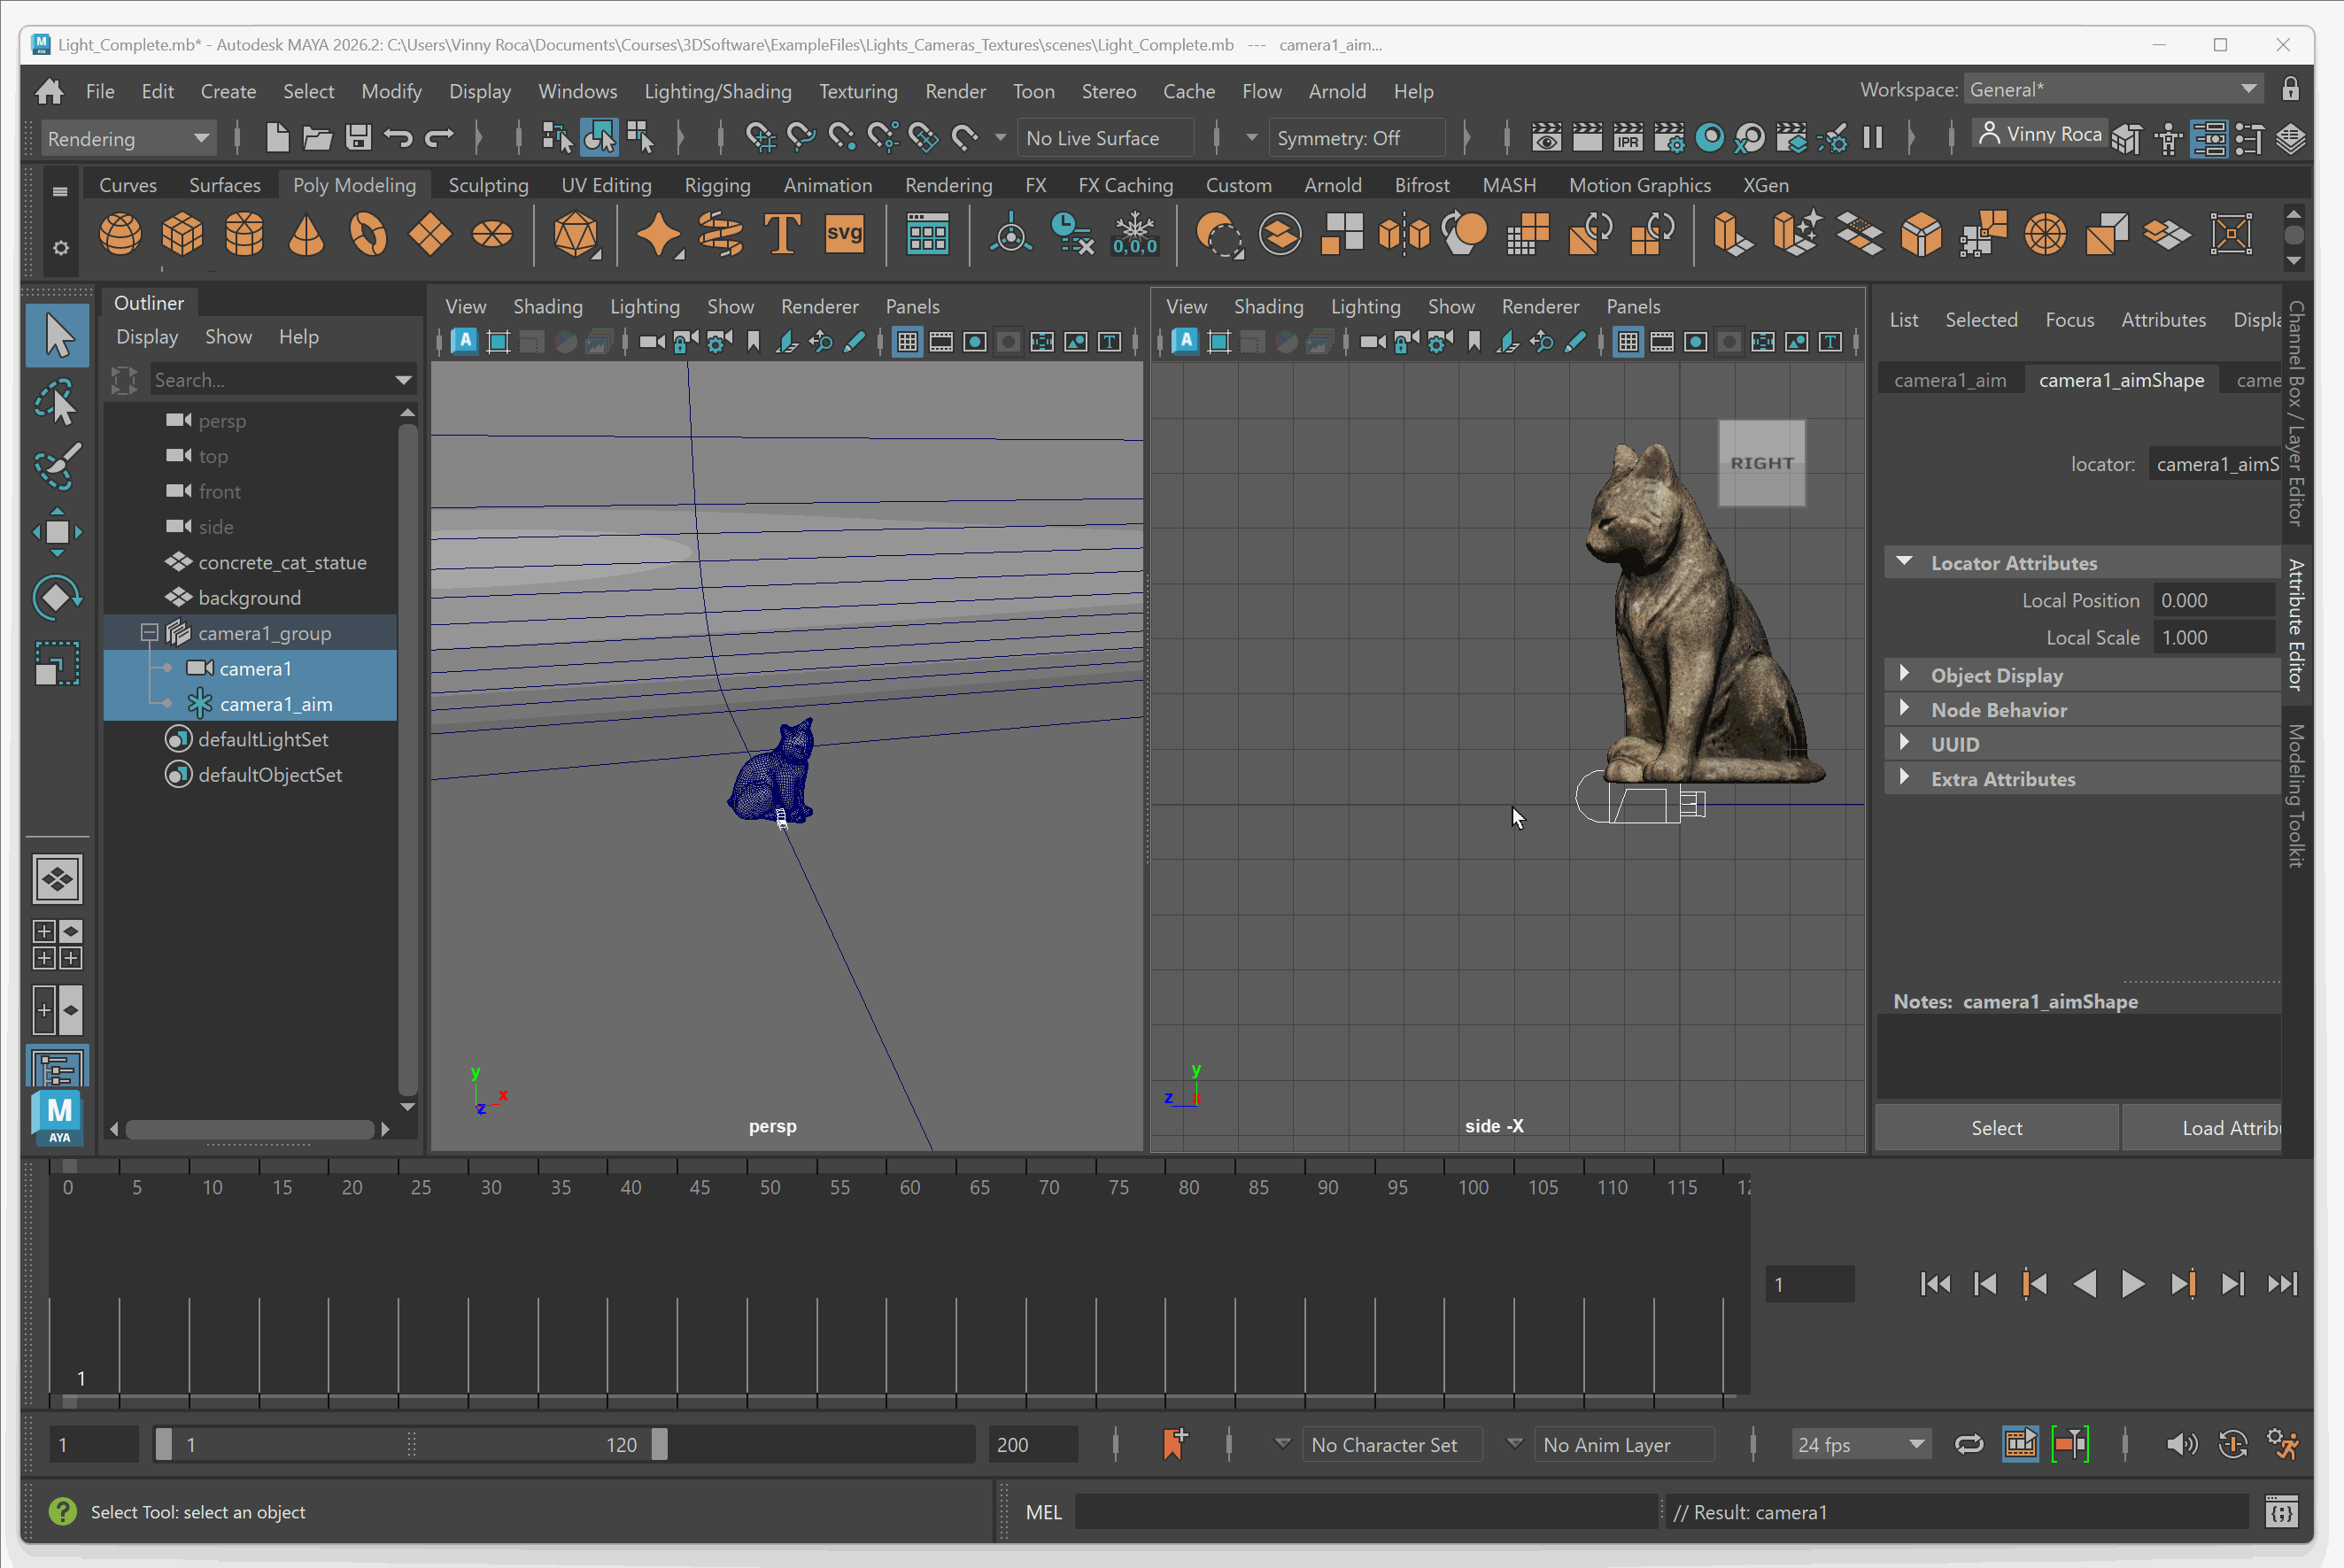Create a polygon sphere from shelf
Image resolution: width=2344 pixels, height=1568 pixels.
[x=120, y=235]
